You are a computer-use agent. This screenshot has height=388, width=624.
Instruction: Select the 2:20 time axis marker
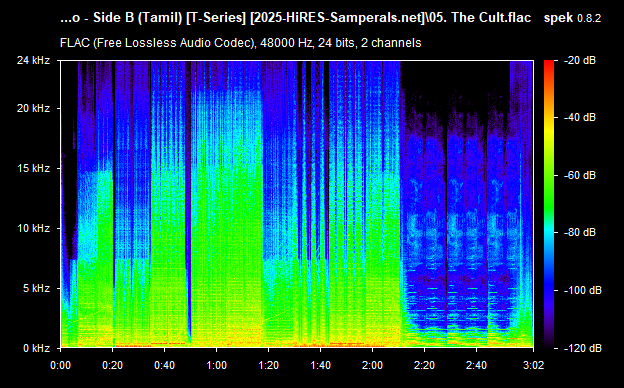click(424, 365)
